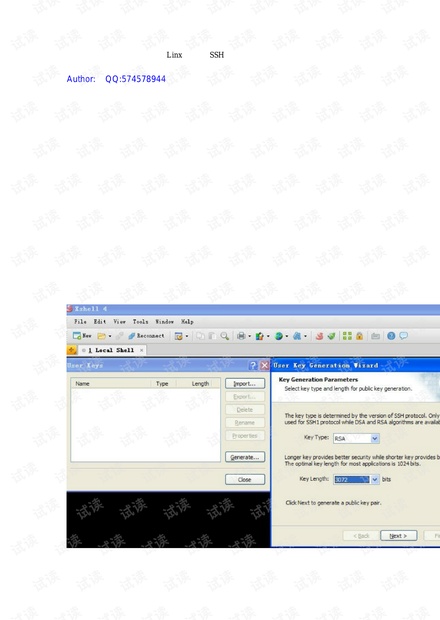Screen dimensions: 440x620
Task: Click the disconnect link icon in toolbar
Action: (x=119, y=336)
